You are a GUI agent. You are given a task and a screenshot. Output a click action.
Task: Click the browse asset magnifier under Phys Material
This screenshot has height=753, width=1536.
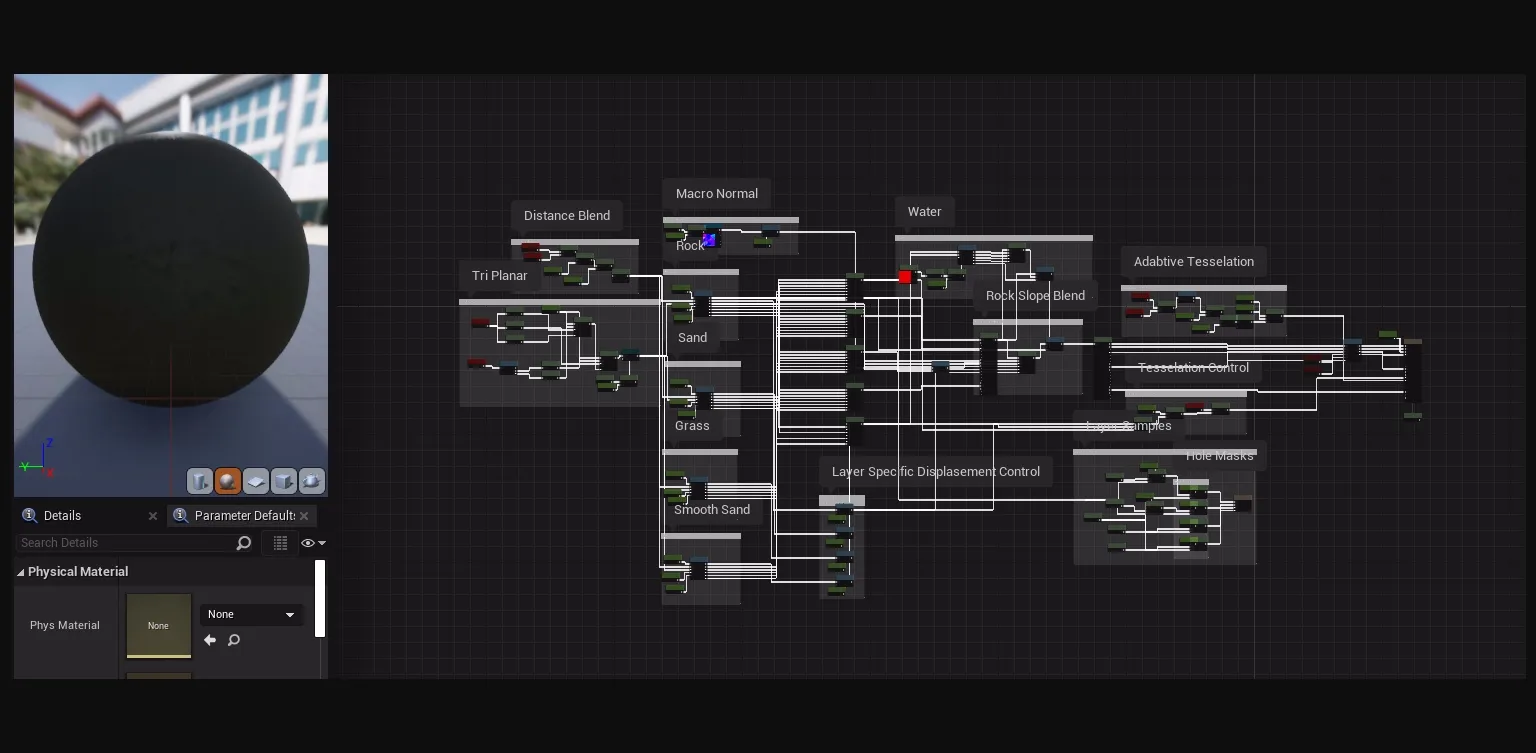tap(233, 640)
